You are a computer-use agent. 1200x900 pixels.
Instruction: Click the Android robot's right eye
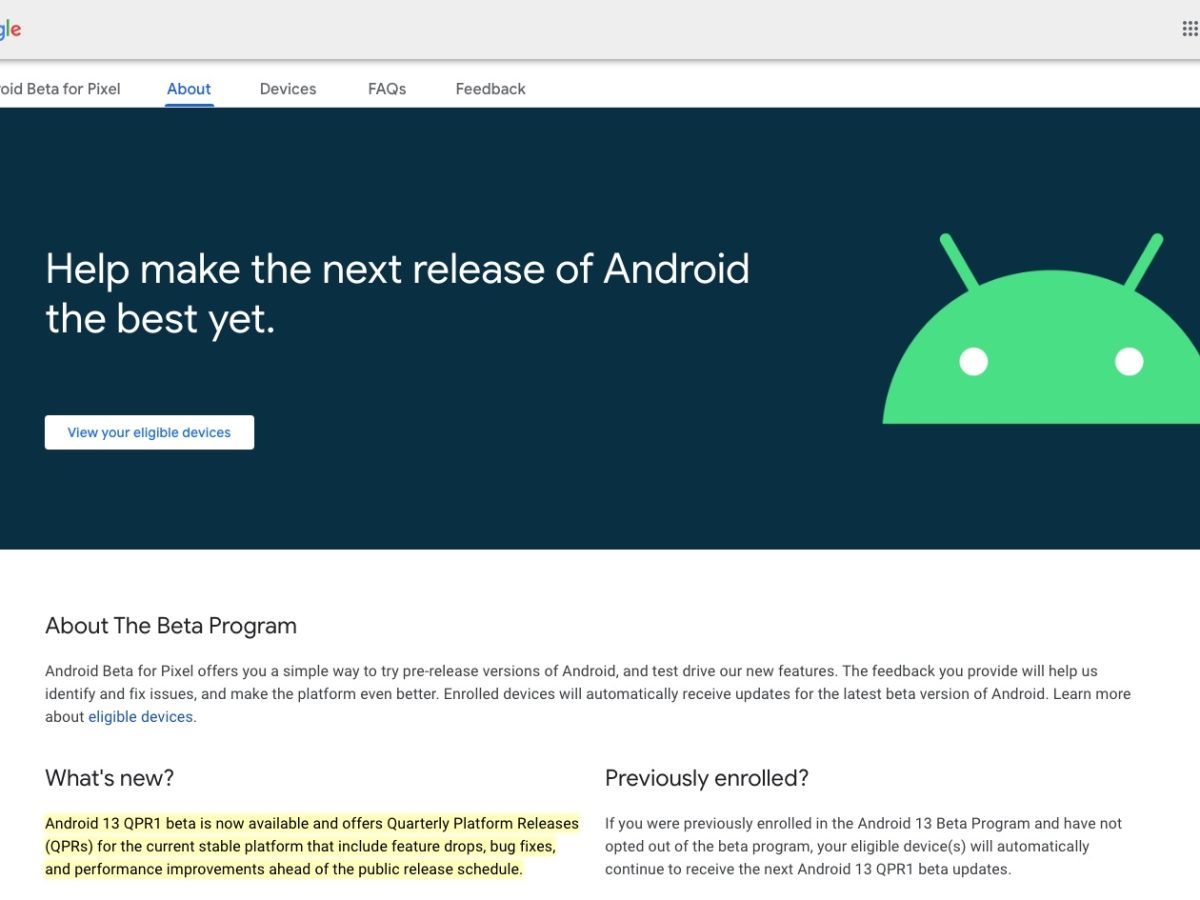click(1129, 361)
